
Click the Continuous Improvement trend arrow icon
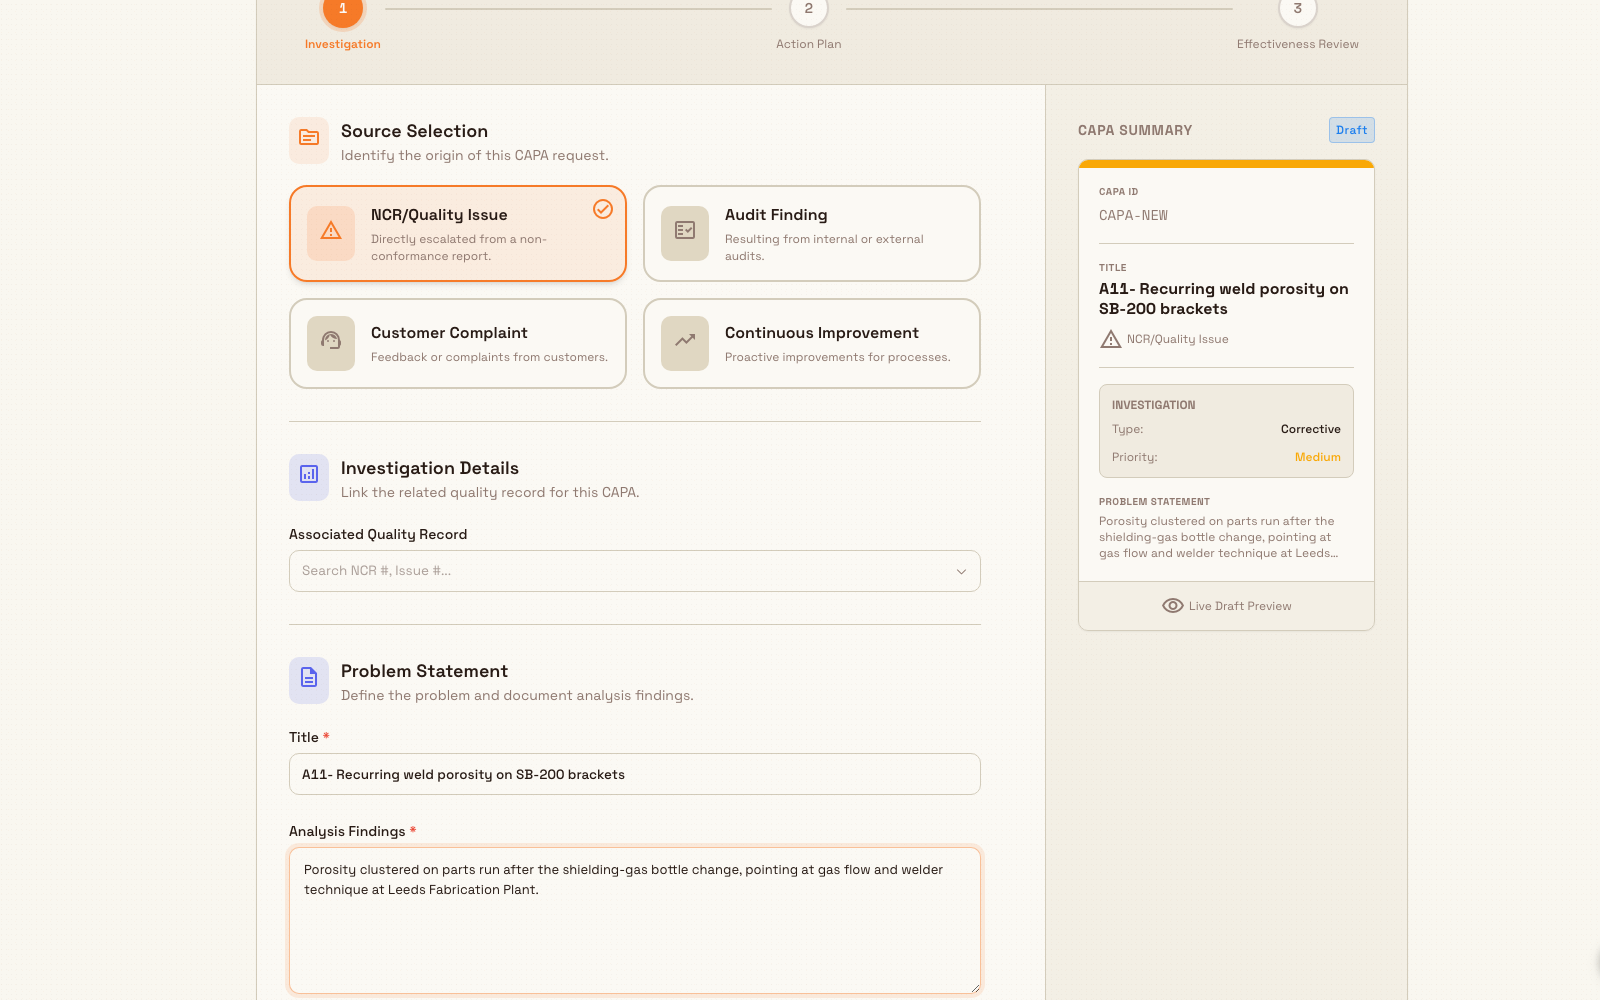click(685, 343)
